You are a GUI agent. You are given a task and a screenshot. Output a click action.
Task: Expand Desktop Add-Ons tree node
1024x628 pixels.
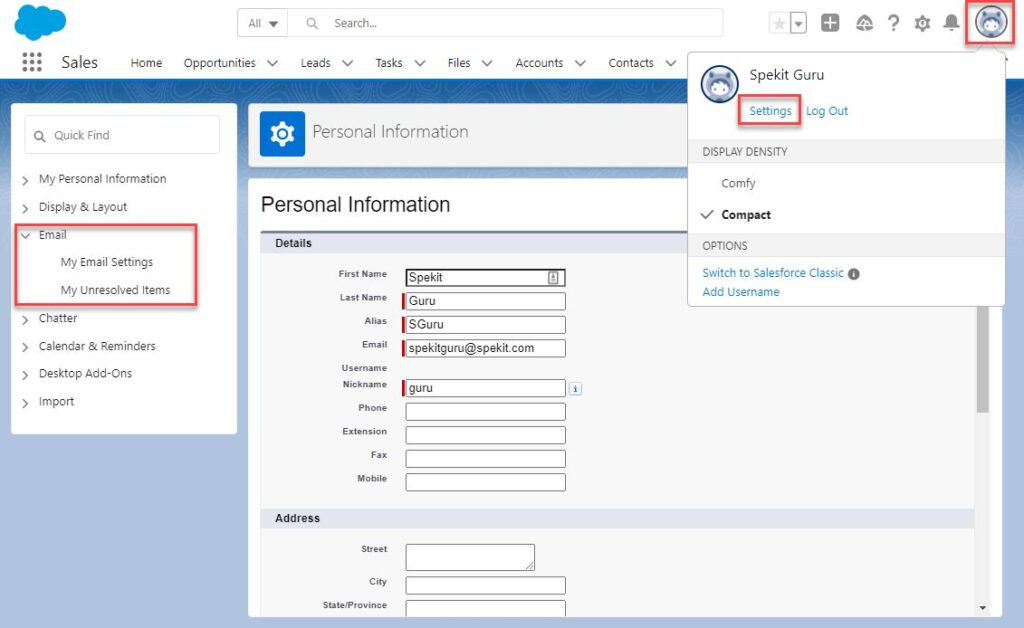pos(25,375)
